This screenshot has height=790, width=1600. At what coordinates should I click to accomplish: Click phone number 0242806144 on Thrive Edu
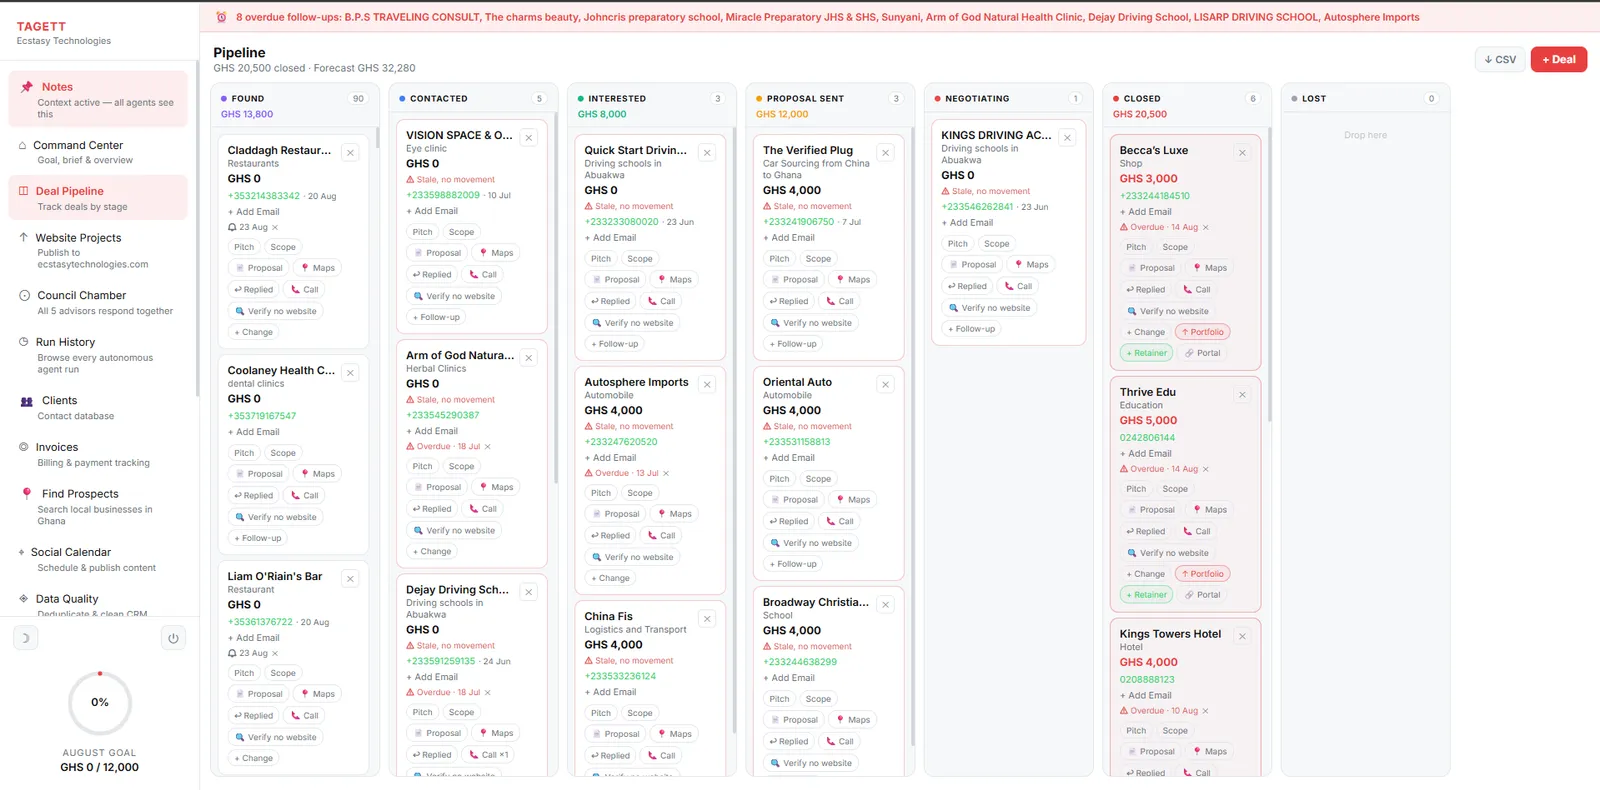click(x=1147, y=438)
